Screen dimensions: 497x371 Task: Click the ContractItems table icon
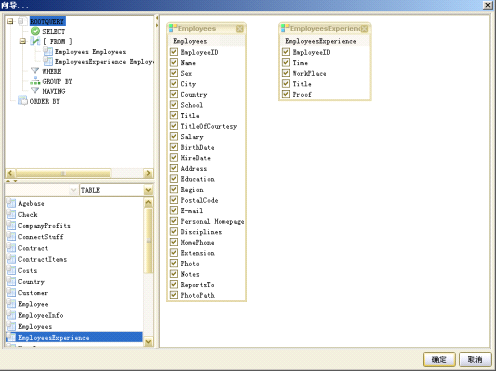point(11,259)
